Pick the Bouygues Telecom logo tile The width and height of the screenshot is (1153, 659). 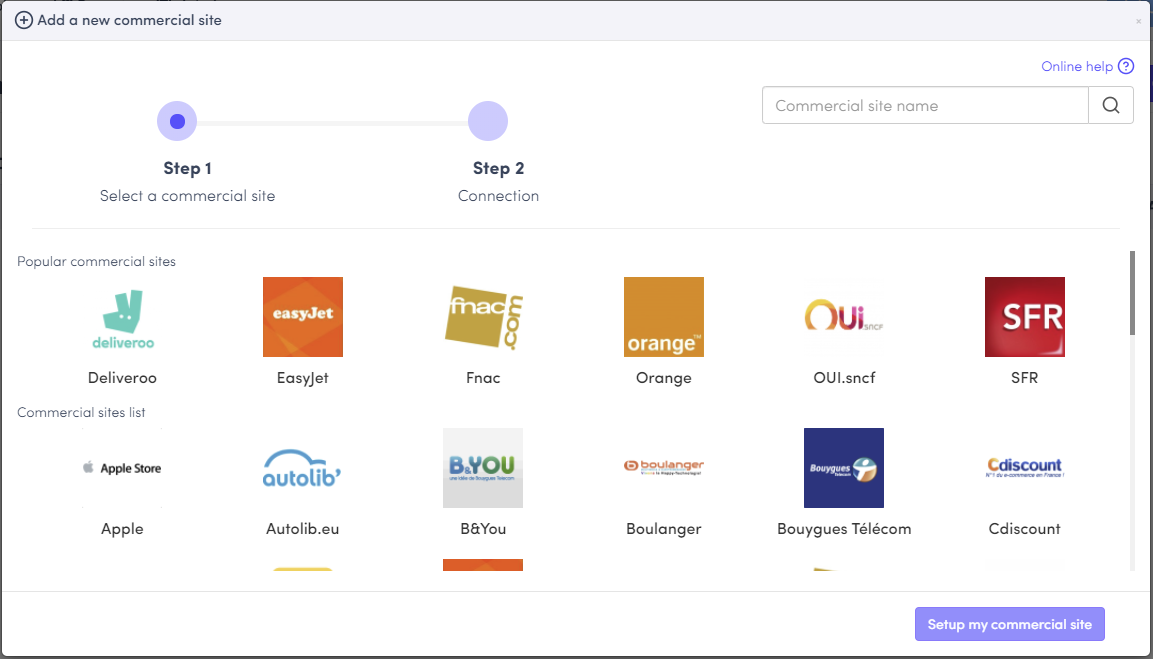point(844,468)
